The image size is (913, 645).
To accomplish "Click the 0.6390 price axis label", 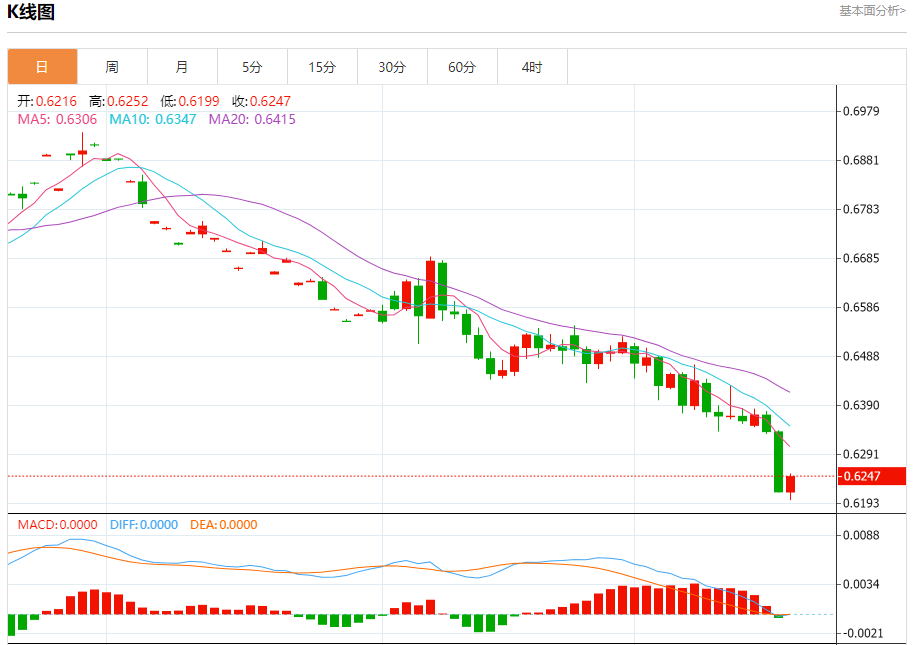I will point(861,405).
